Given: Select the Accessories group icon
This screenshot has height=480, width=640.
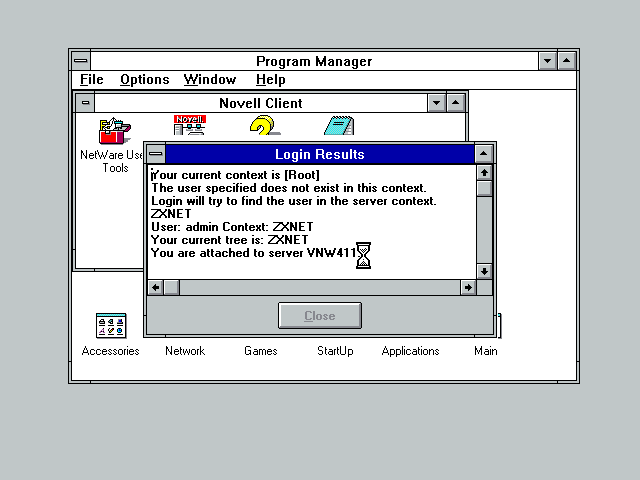Looking at the screenshot, I should point(111,325).
